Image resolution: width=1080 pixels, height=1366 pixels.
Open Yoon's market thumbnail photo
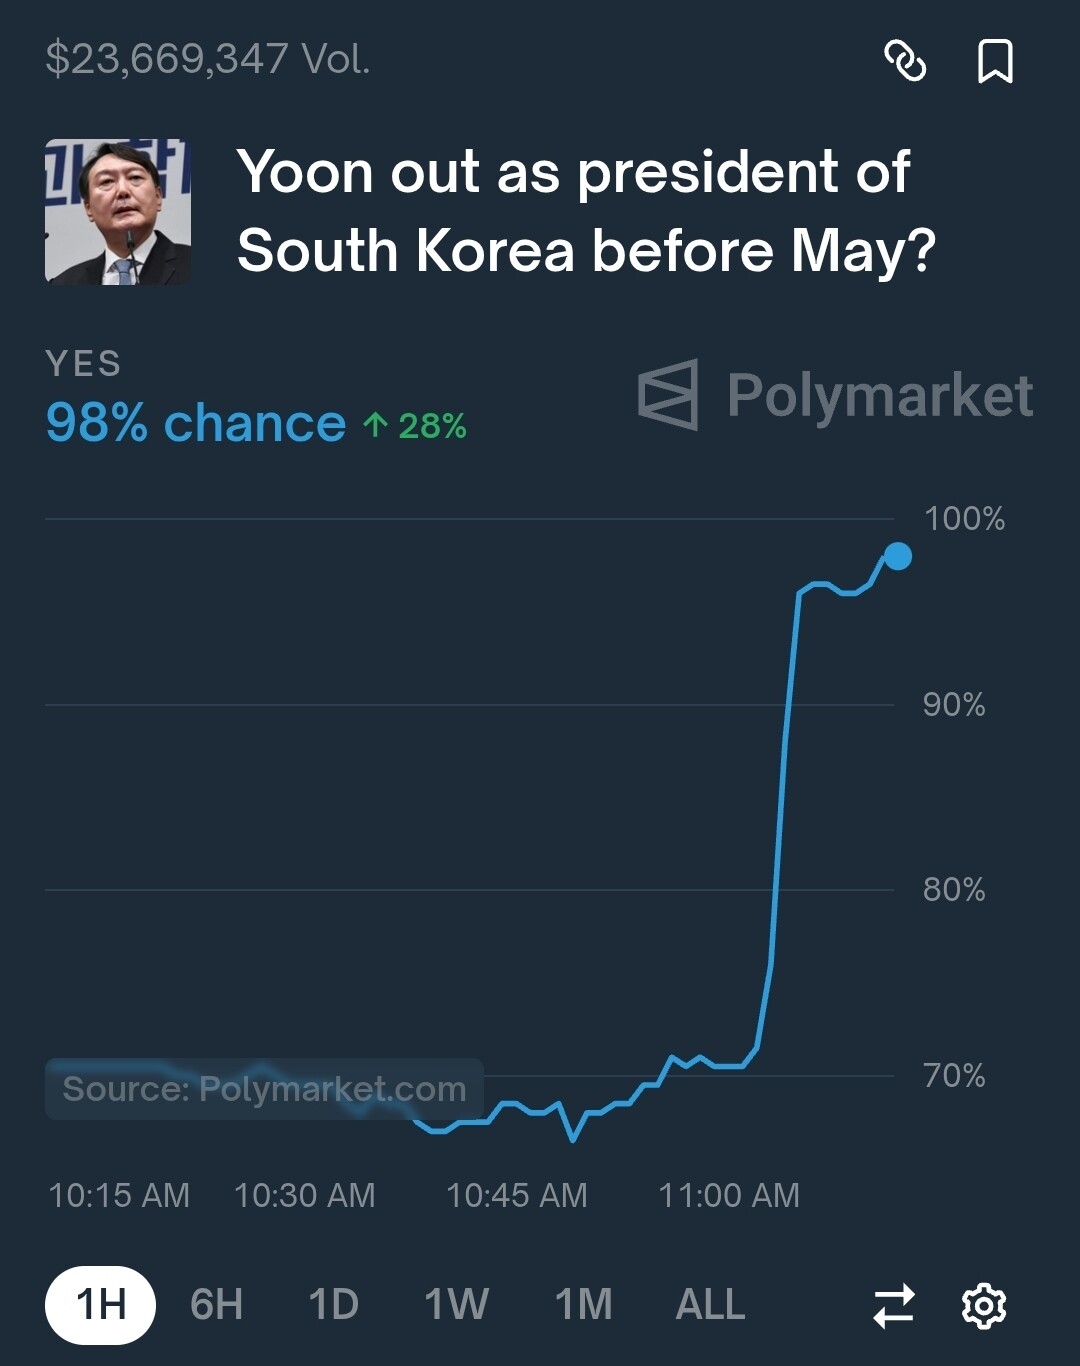click(118, 212)
